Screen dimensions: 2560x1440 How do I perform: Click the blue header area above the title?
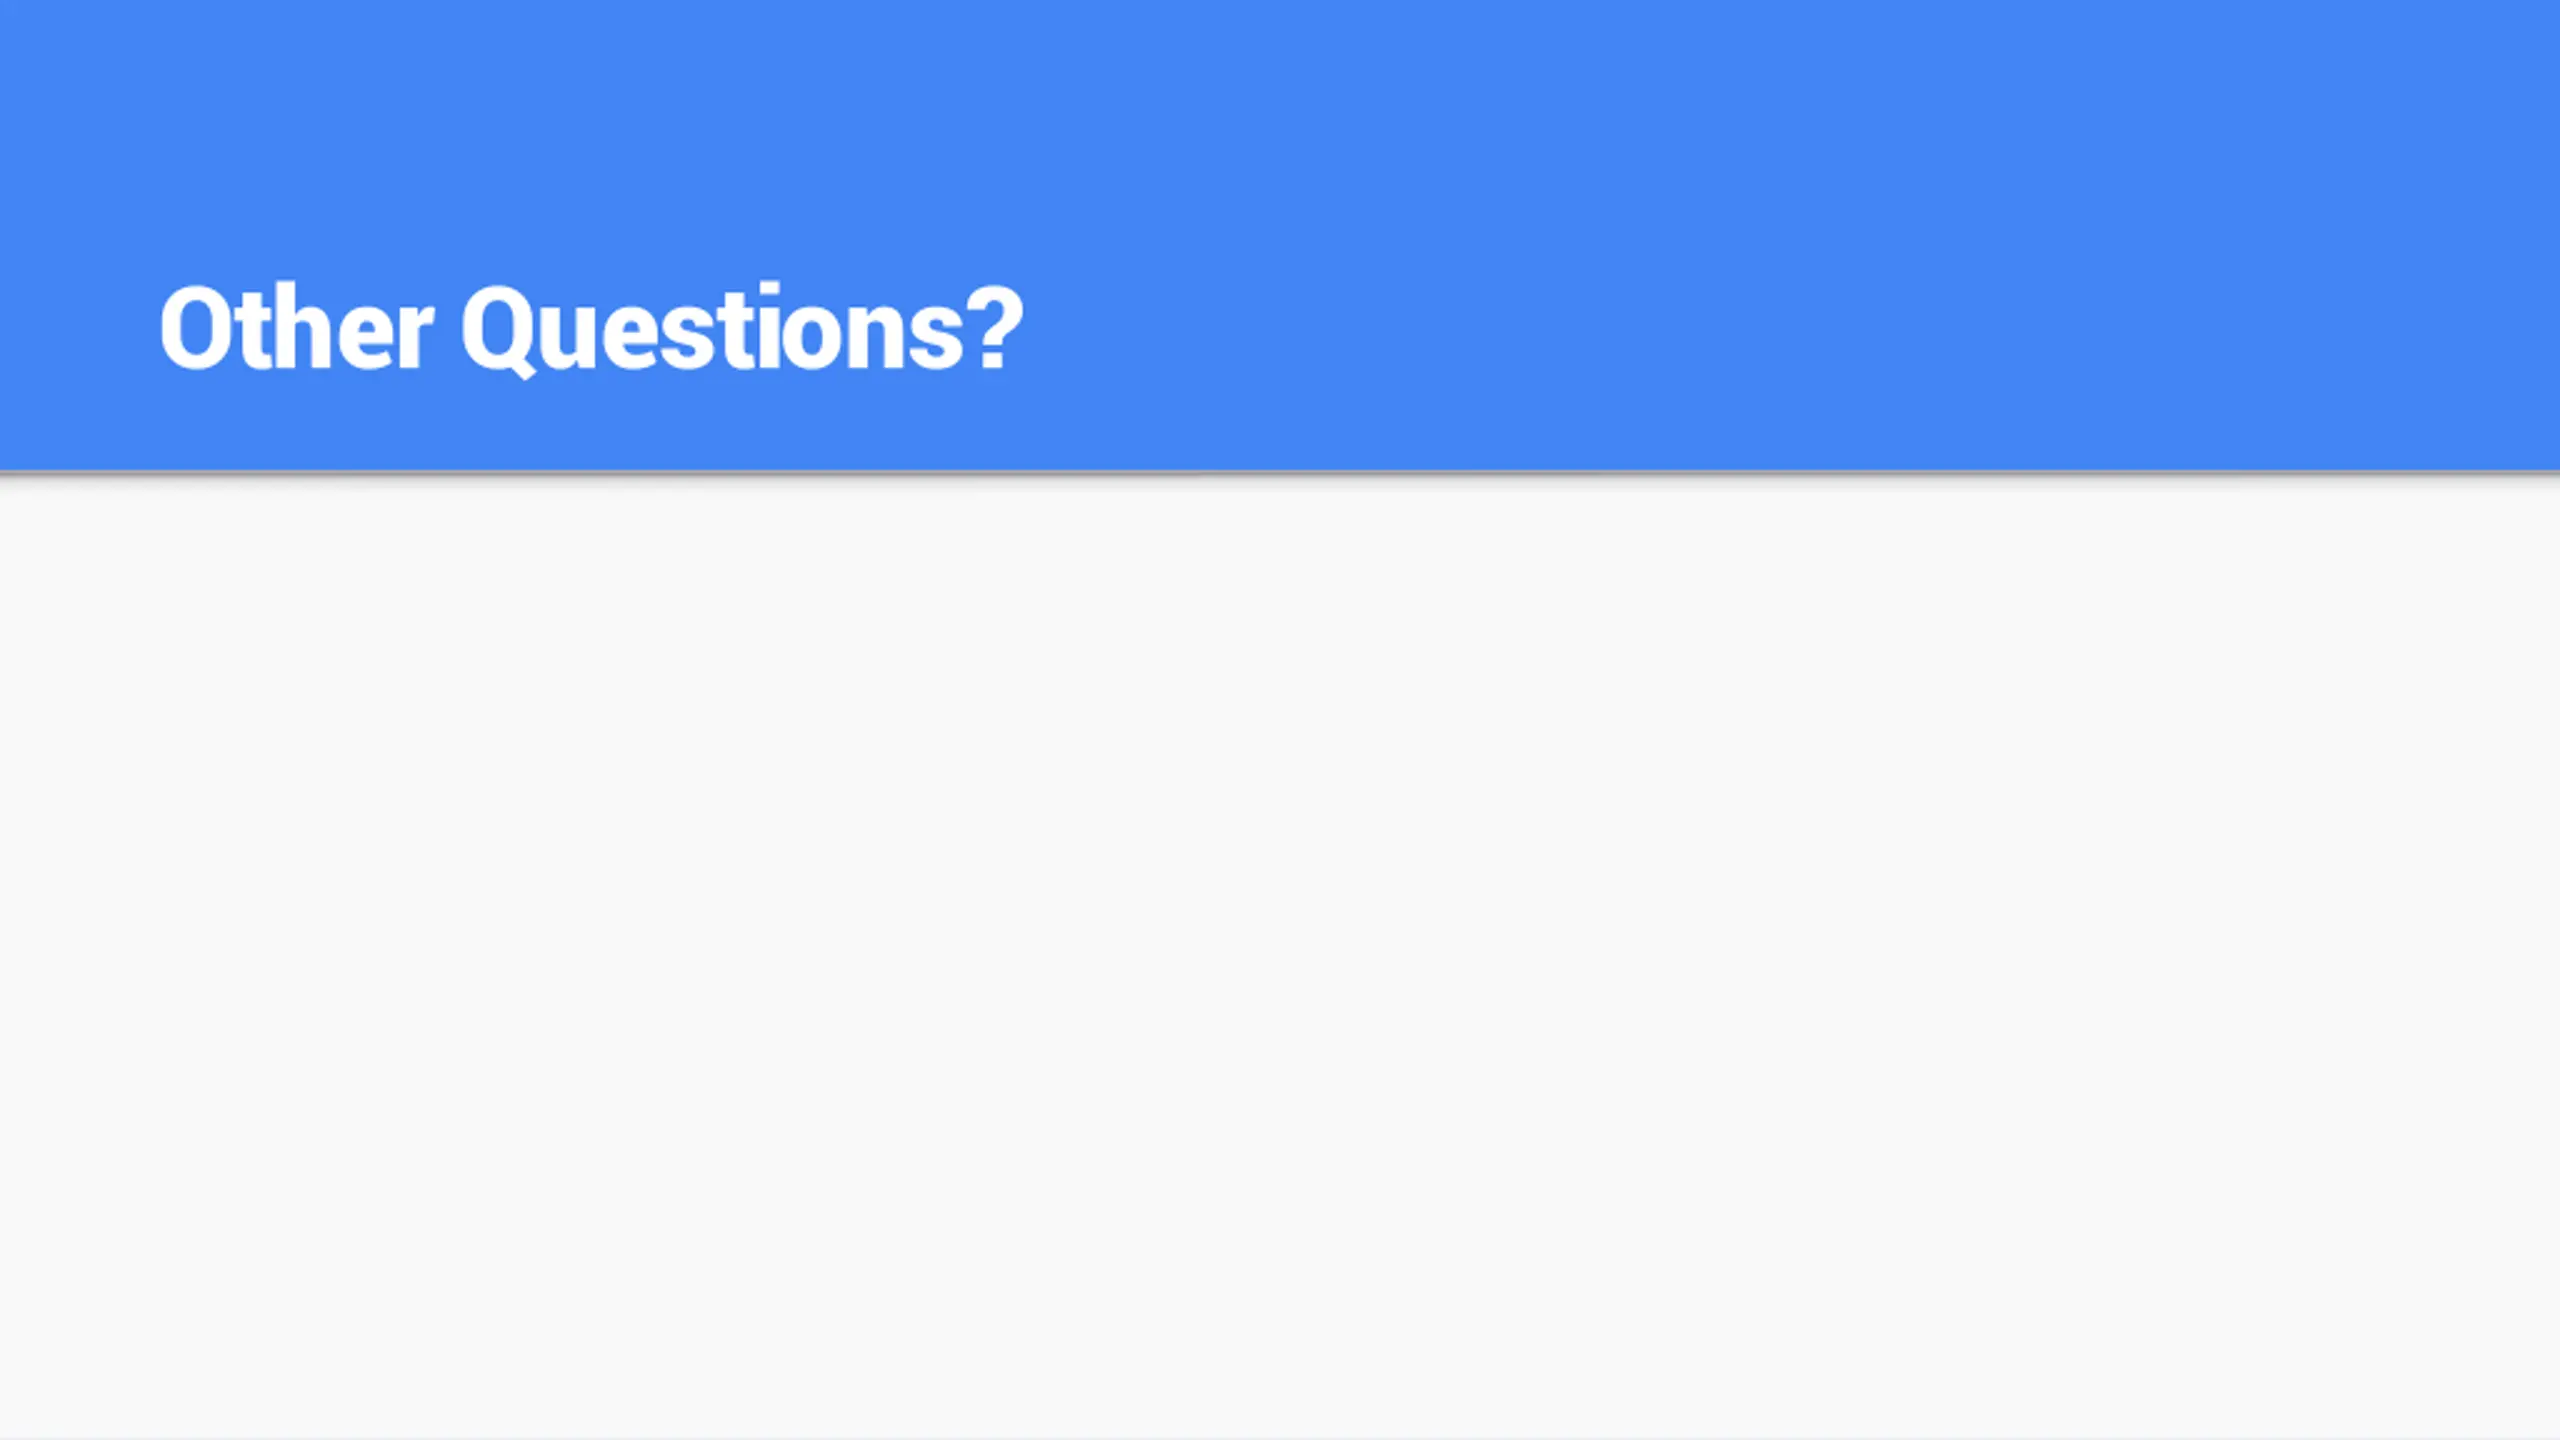(x=592, y=140)
